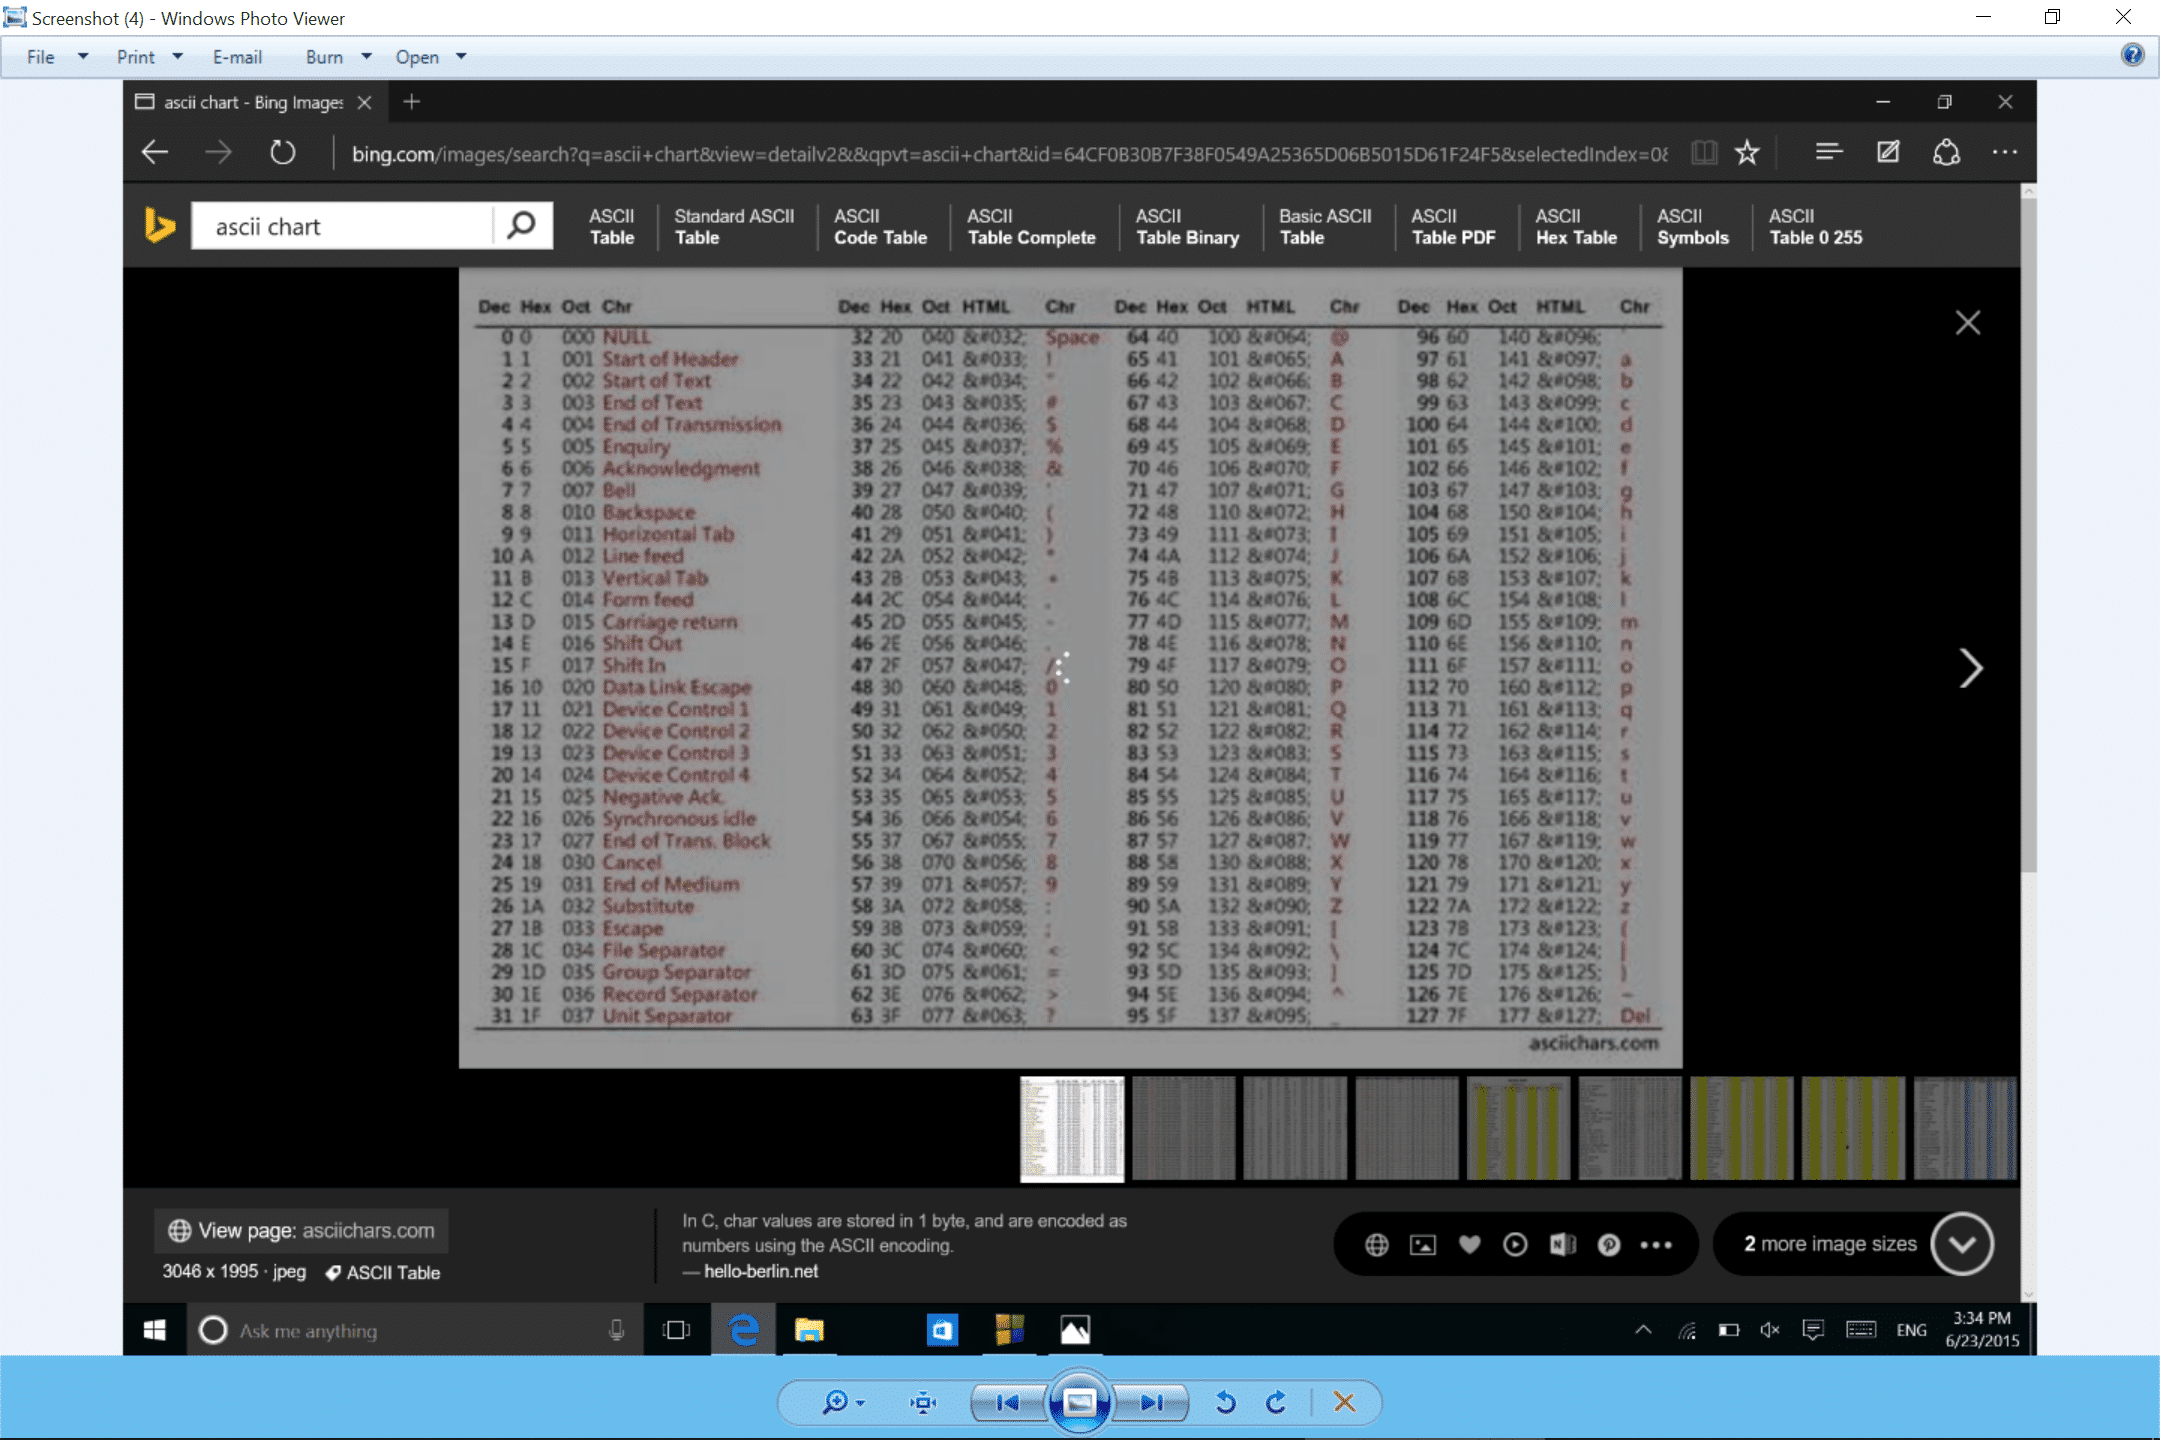2160x1440 pixels.
Task: Open more image actions ellipsis
Action: coord(1656,1245)
